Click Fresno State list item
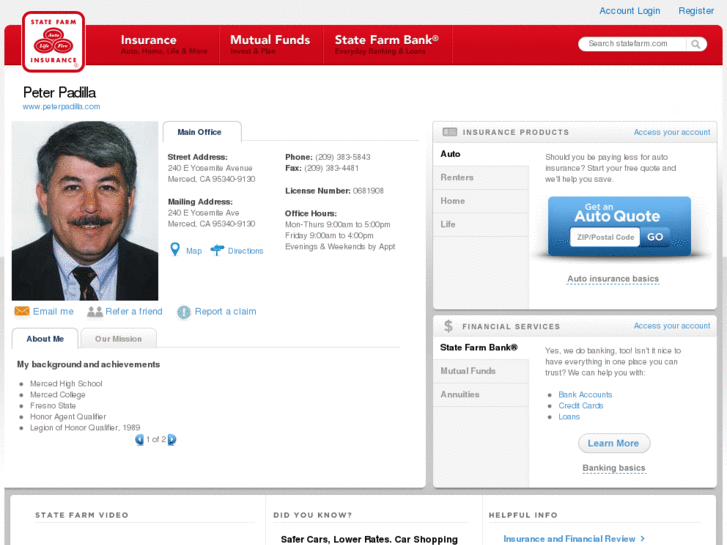727x545 pixels. click(x=53, y=406)
